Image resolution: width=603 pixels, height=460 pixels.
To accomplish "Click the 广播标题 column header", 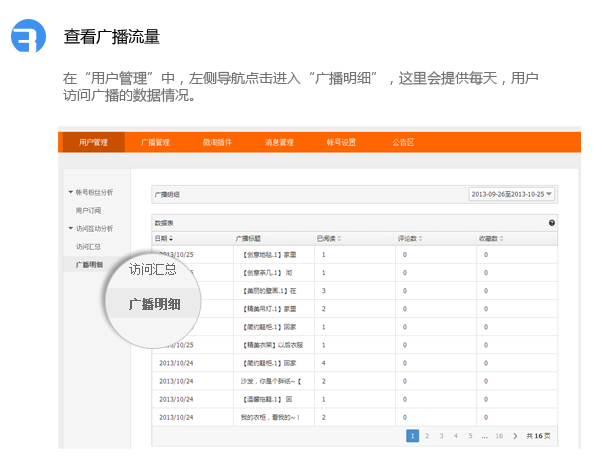I will point(248,239).
